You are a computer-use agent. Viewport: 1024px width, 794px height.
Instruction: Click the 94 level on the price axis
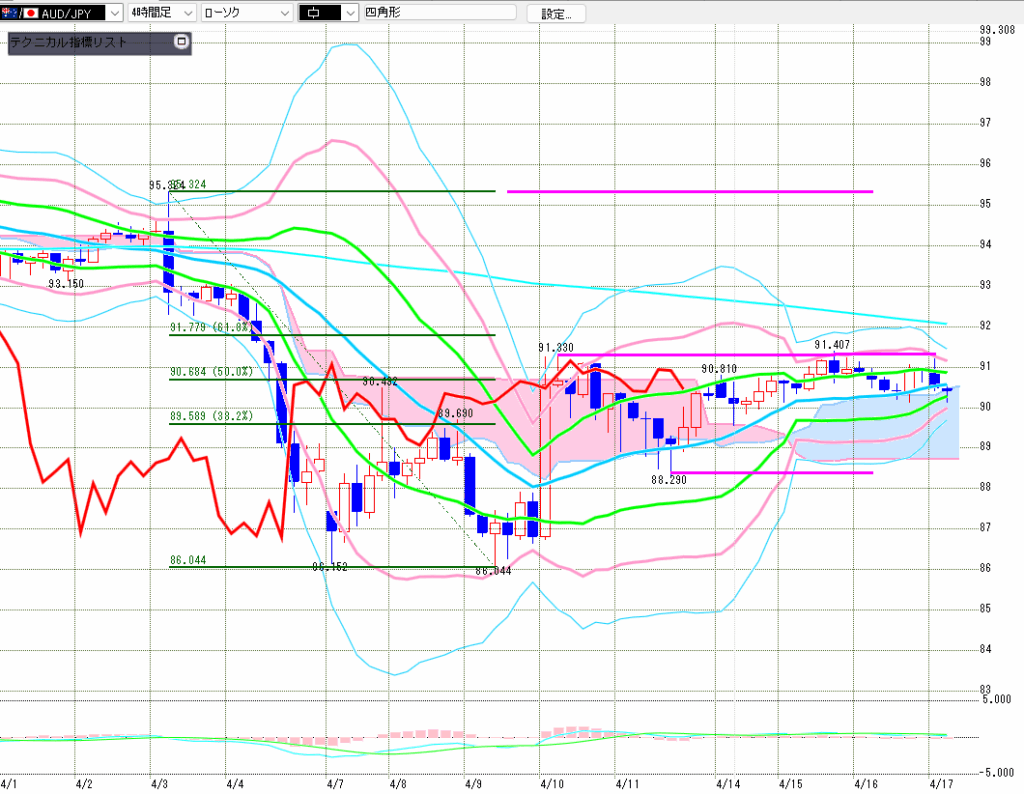[x=985, y=244]
